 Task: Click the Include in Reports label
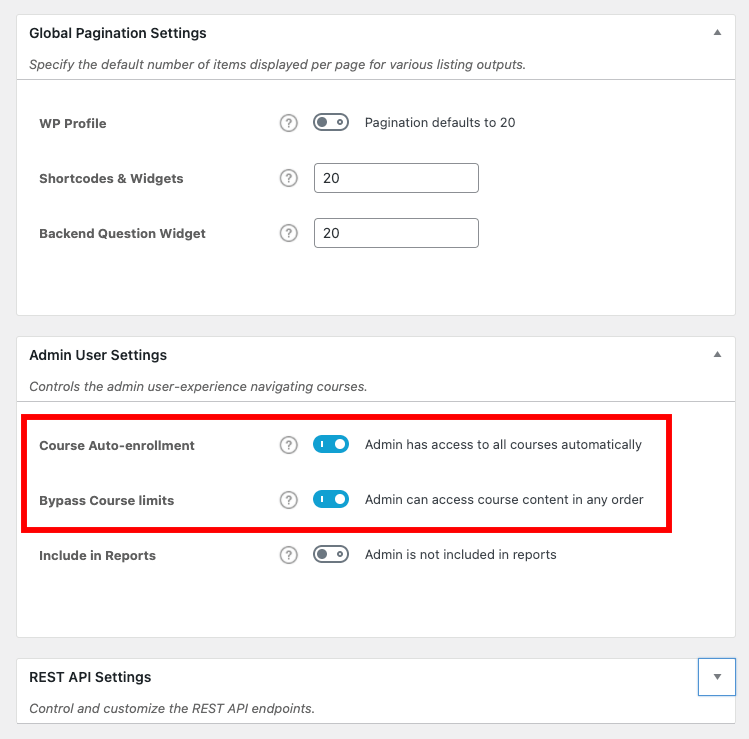click(x=97, y=555)
